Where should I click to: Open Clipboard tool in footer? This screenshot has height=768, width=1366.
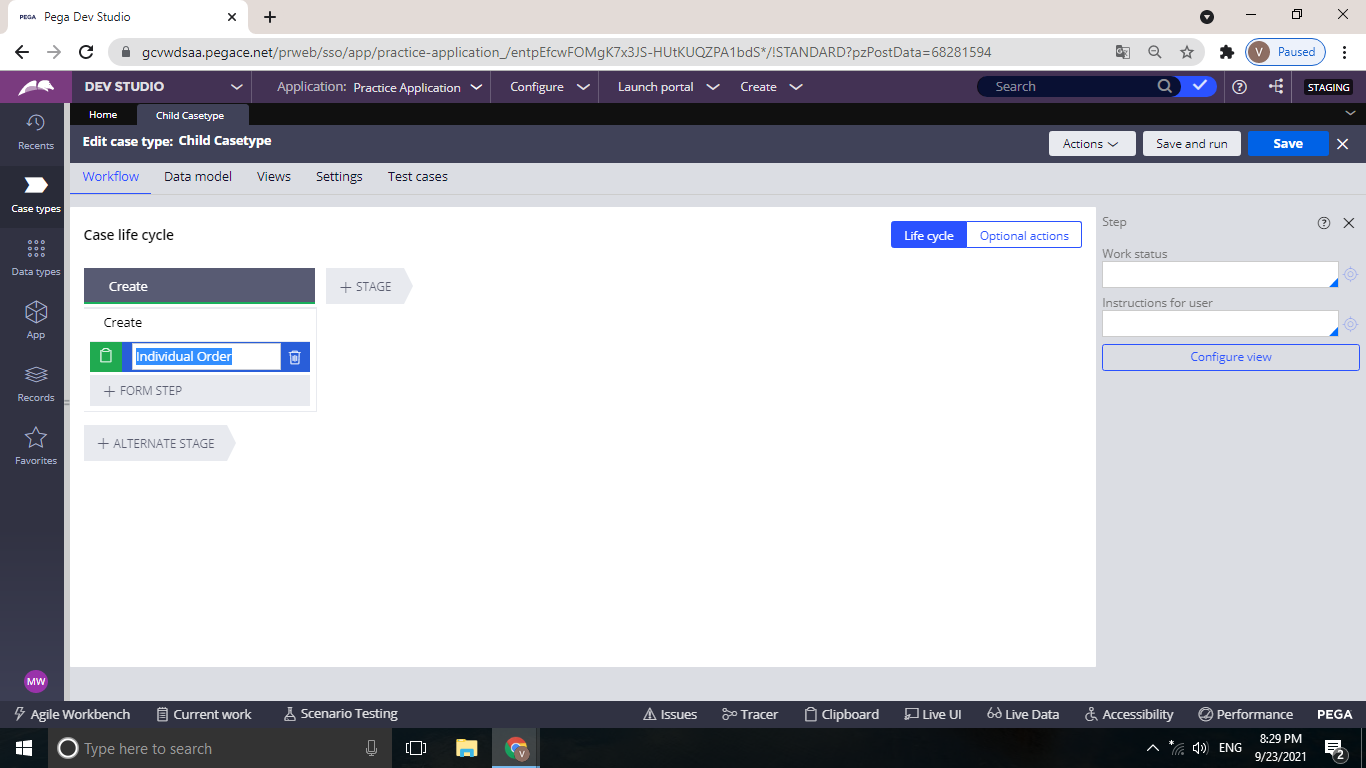point(841,714)
